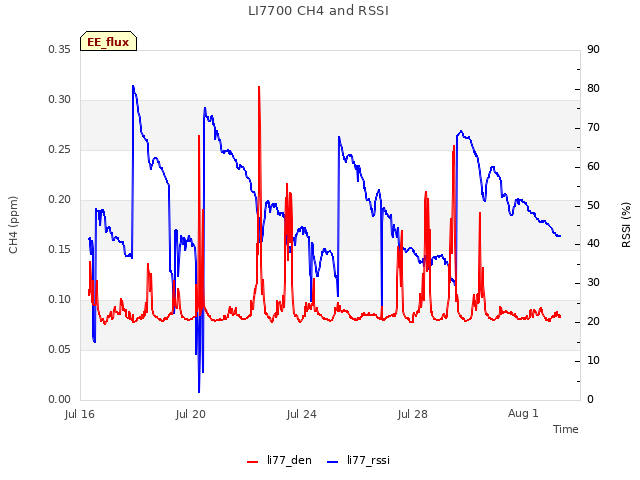
Task: Click the 80 right axis value
Action: [593, 89]
